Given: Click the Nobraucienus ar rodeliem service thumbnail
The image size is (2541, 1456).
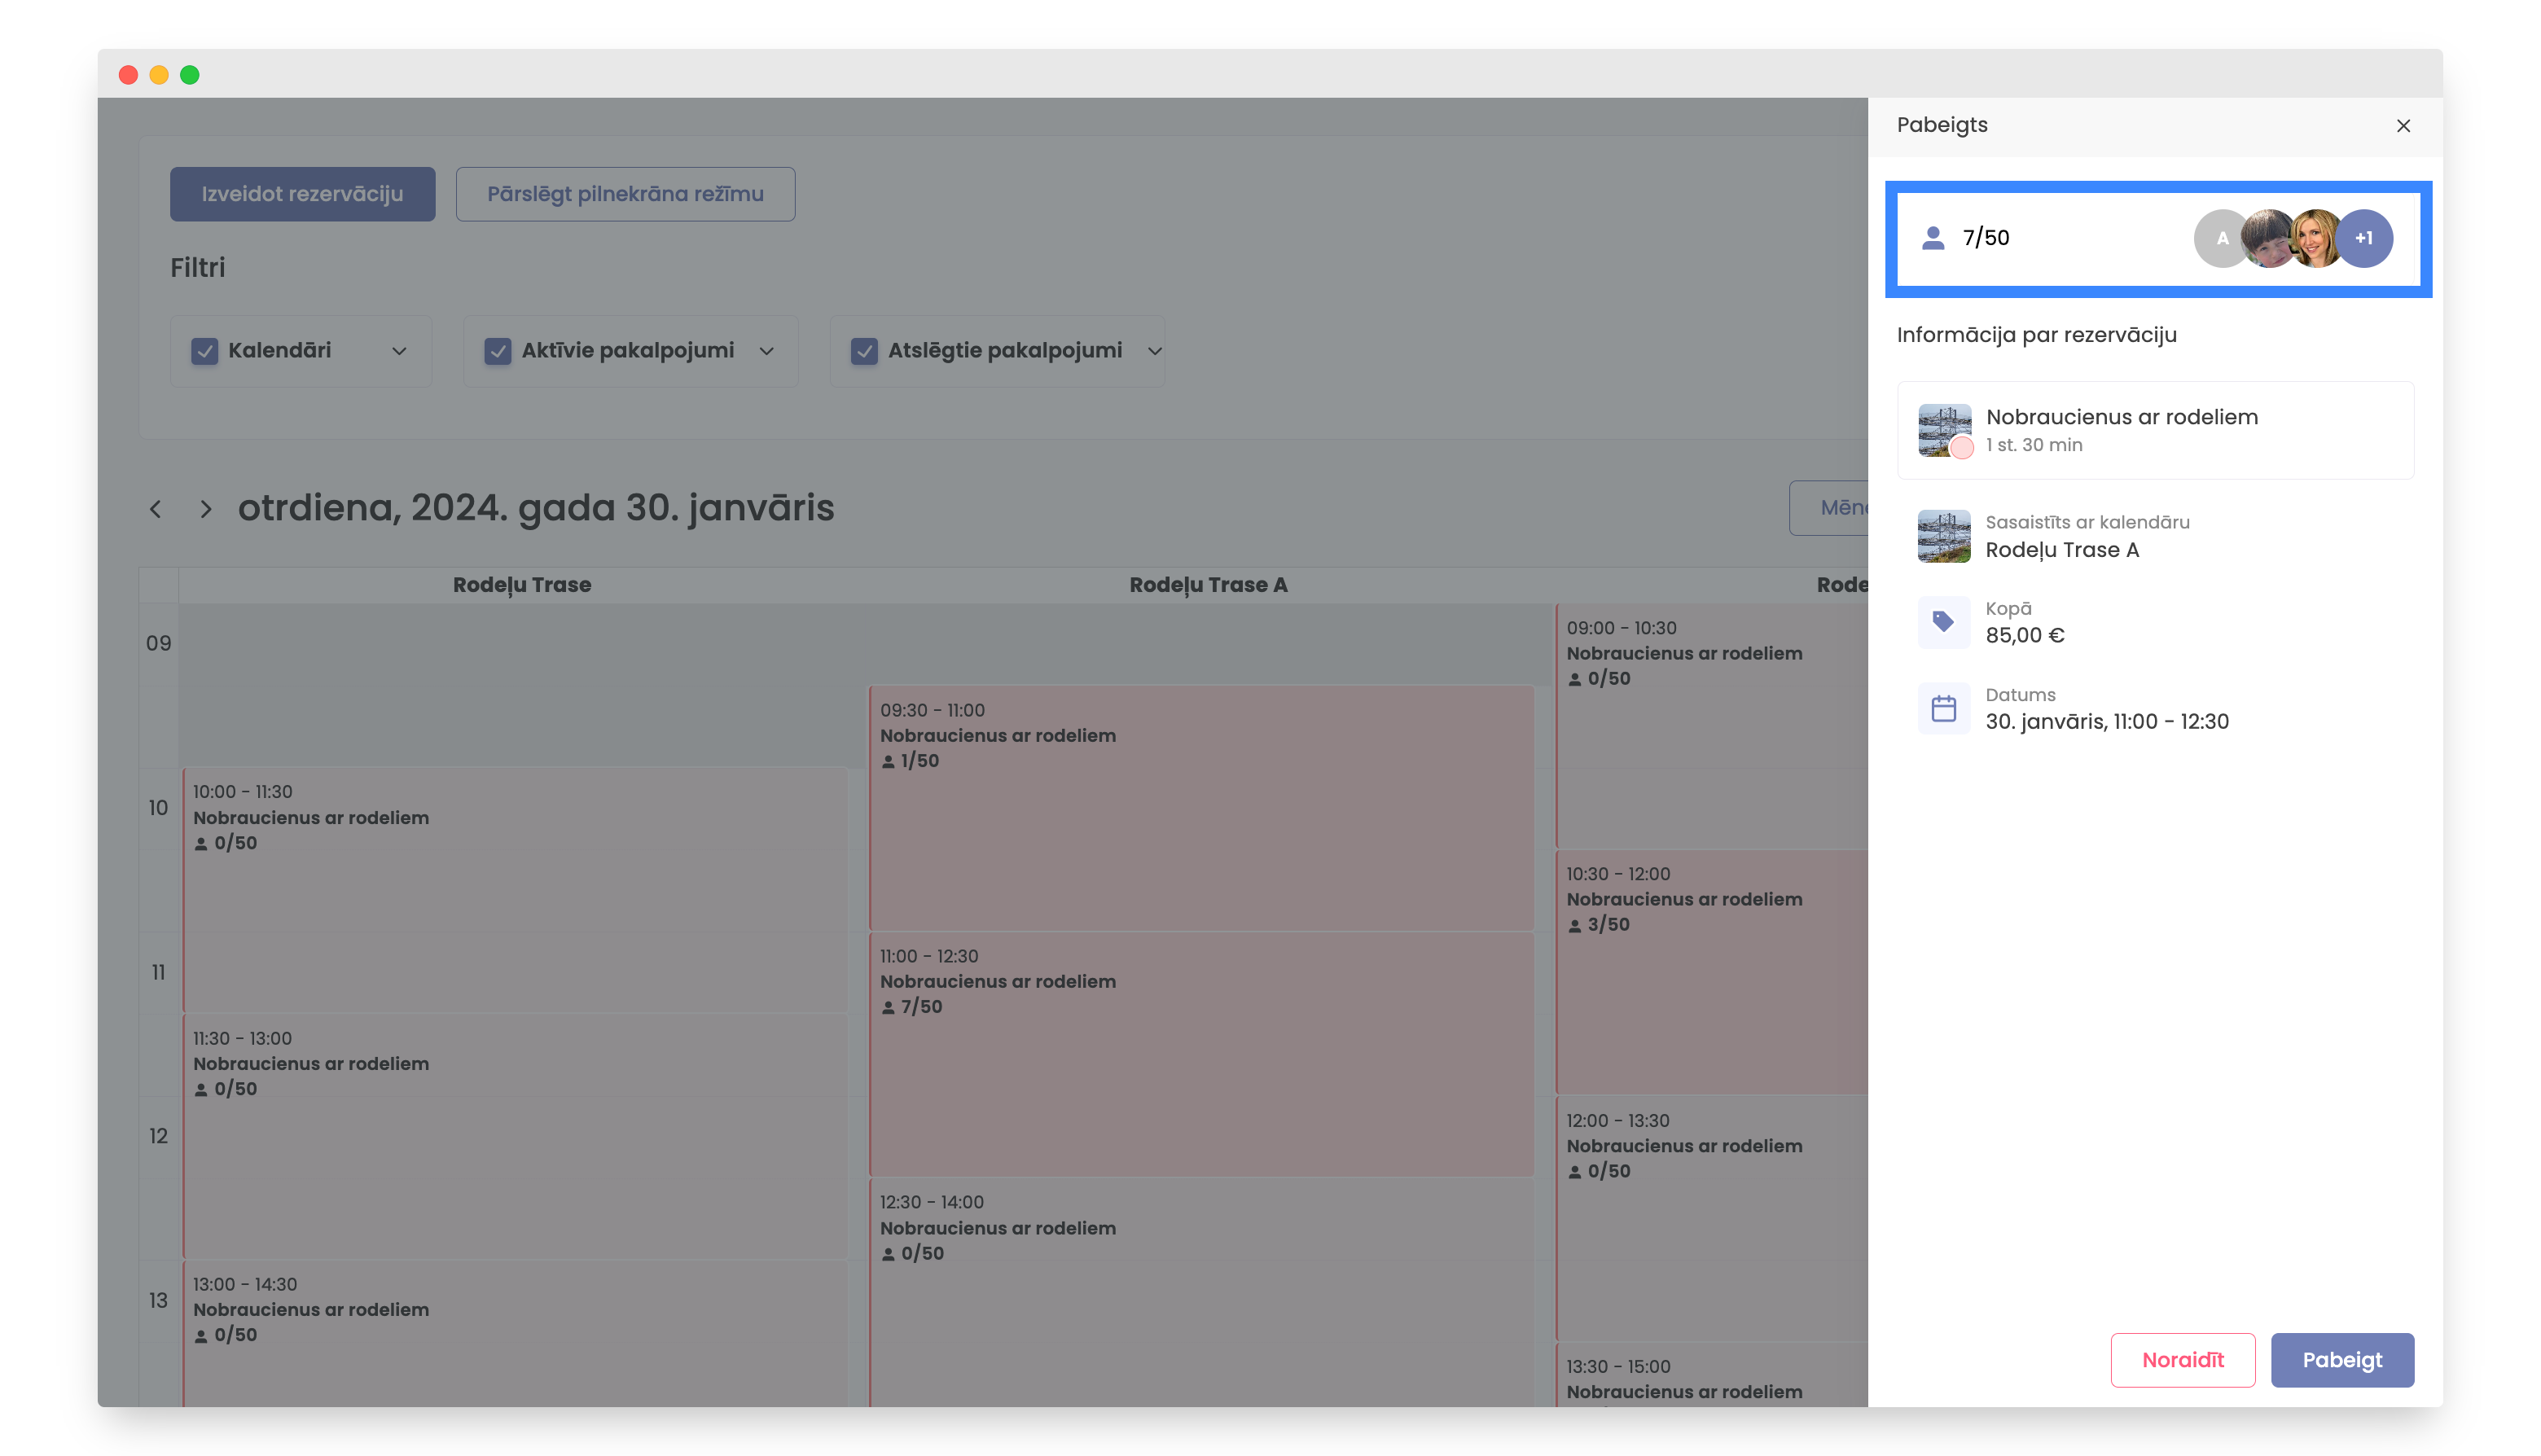Looking at the screenshot, I should click(x=1944, y=430).
